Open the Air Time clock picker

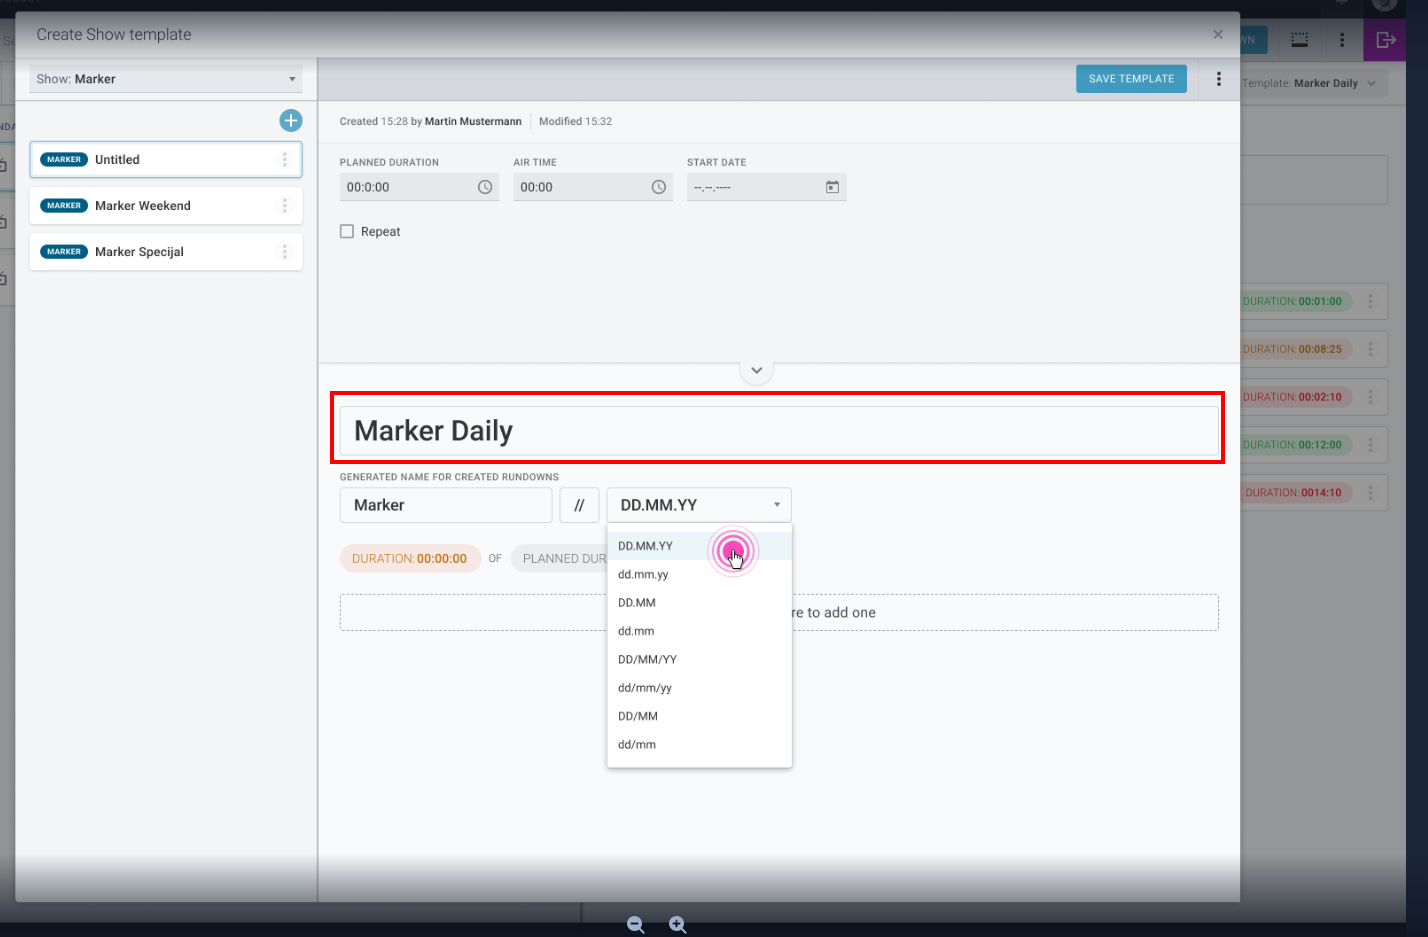pyautogui.click(x=658, y=186)
